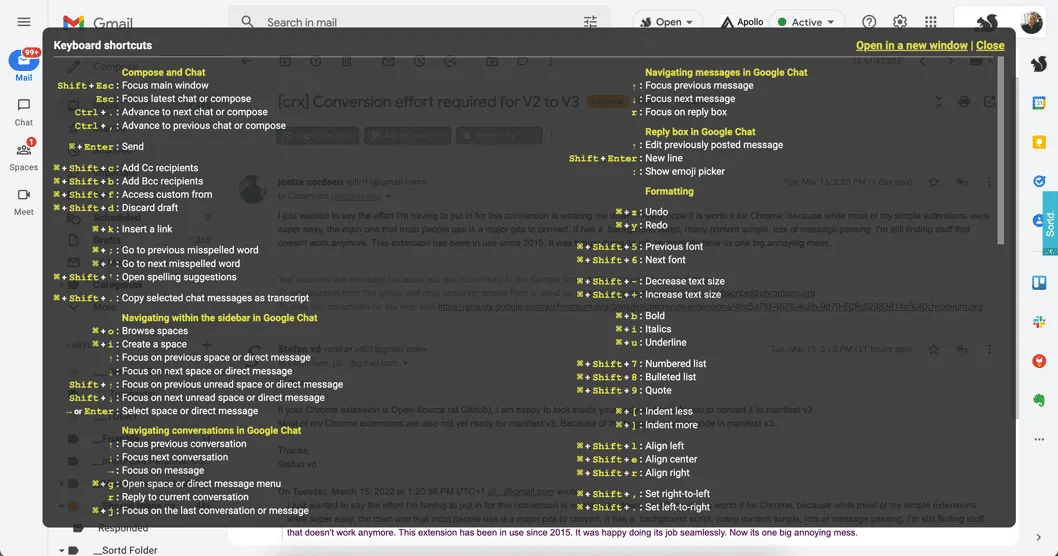Open Evernote side panel add-on
1058x556 pixels.
[1039, 400]
